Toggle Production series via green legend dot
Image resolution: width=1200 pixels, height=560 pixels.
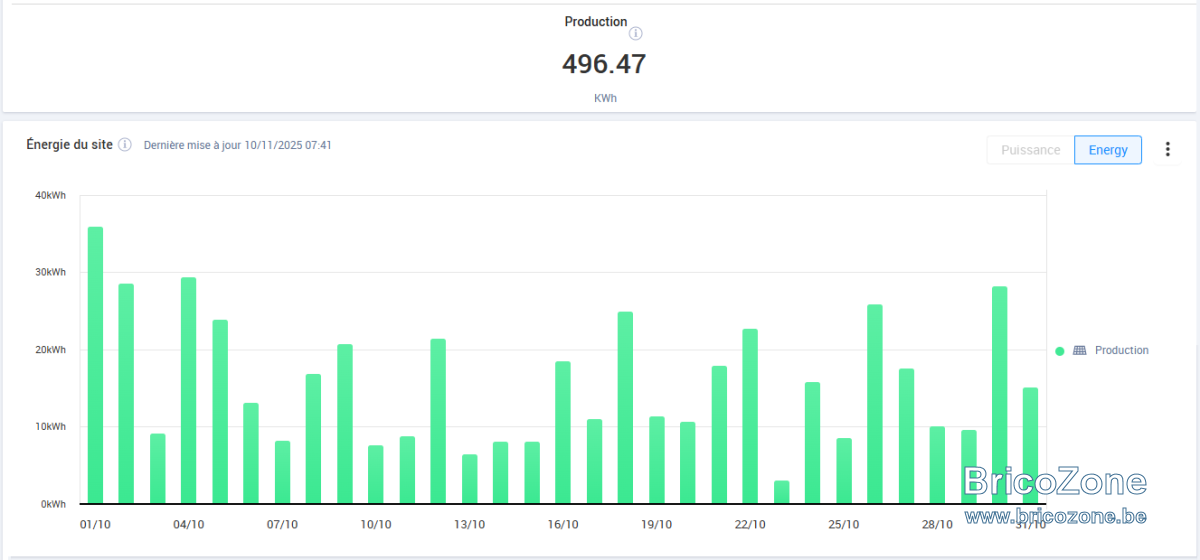(1060, 351)
